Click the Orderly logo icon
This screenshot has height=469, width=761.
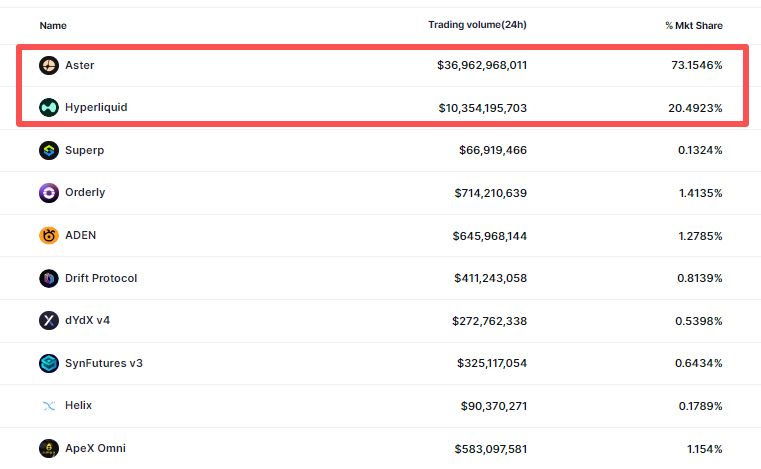pos(49,193)
